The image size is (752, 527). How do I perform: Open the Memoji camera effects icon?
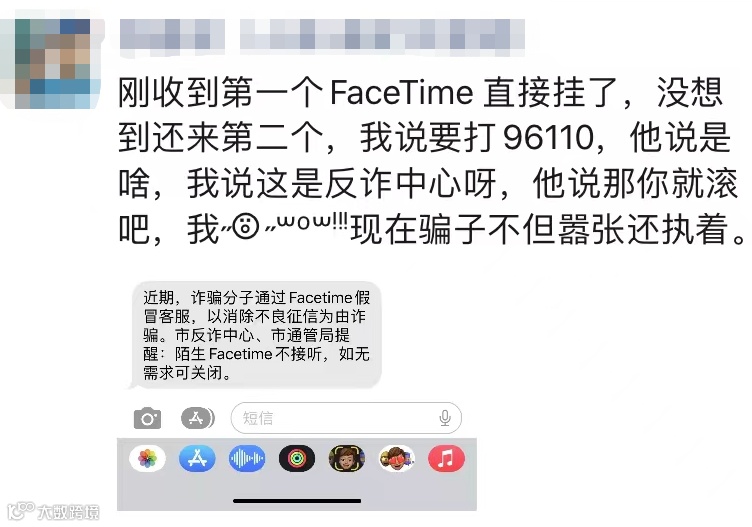tap(347, 458)
